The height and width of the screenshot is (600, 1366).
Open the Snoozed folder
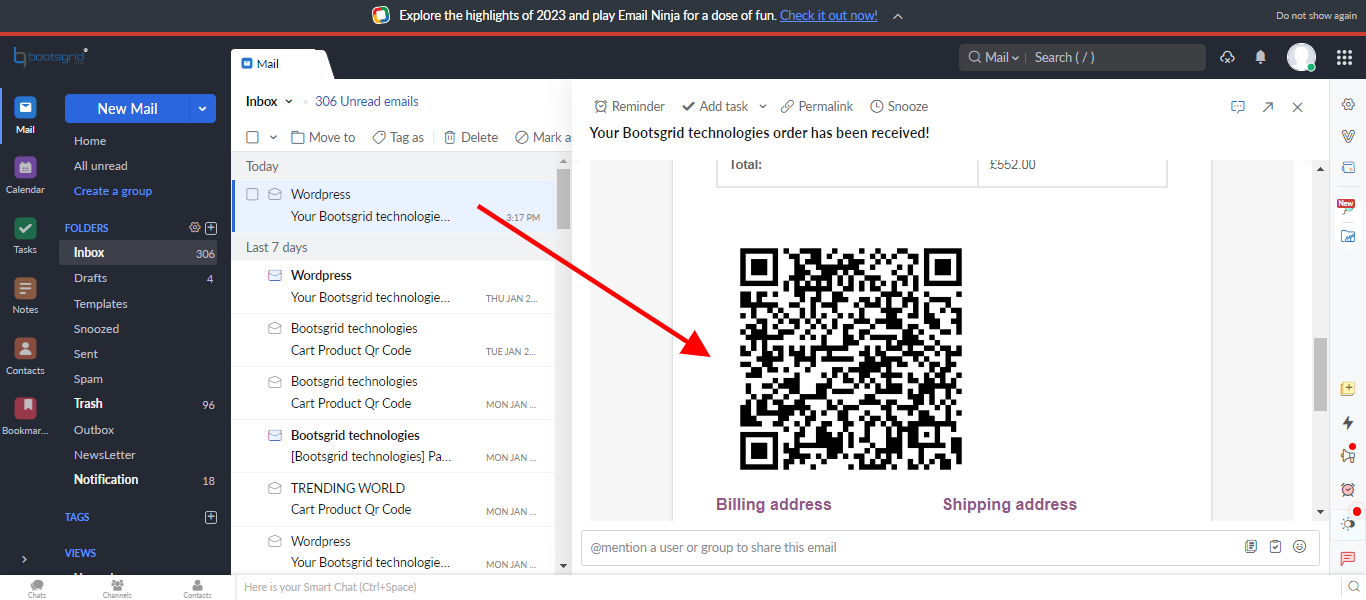[x=138, y=329]
